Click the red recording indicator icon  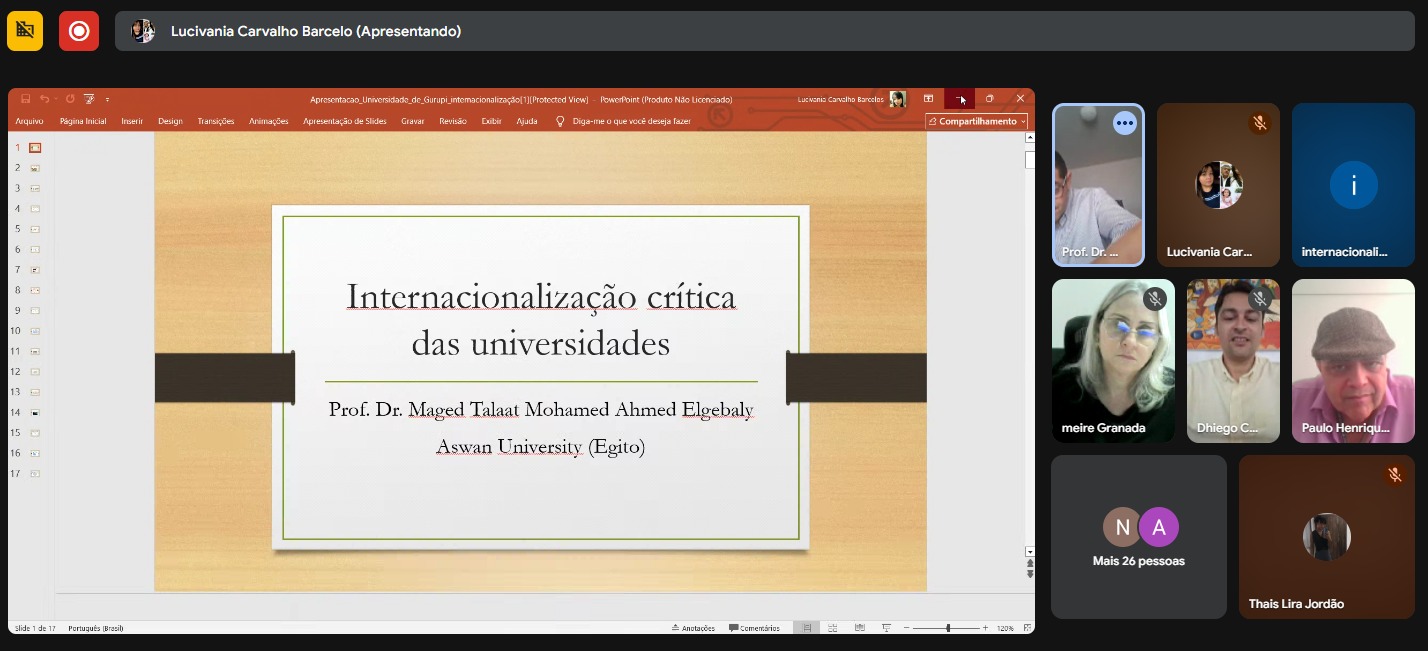[x=78, y=31]
